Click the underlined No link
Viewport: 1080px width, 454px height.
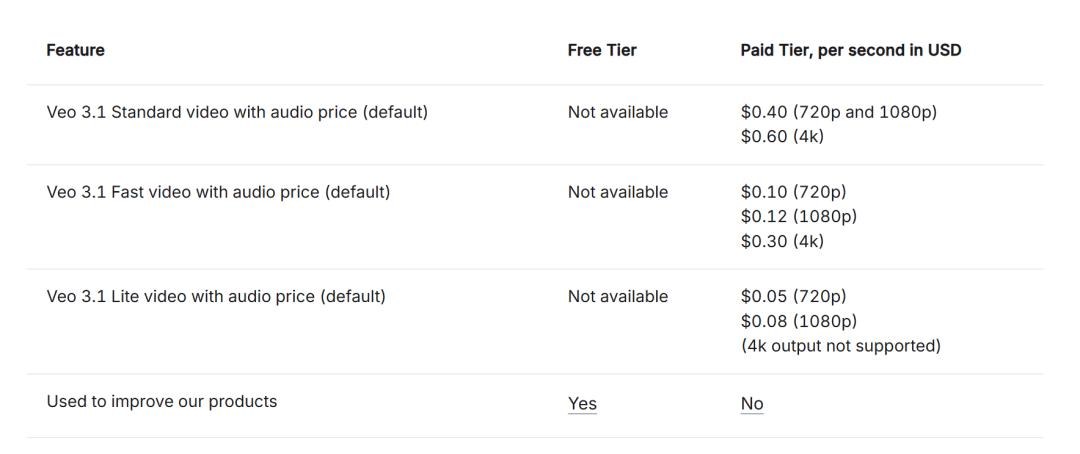752,403
